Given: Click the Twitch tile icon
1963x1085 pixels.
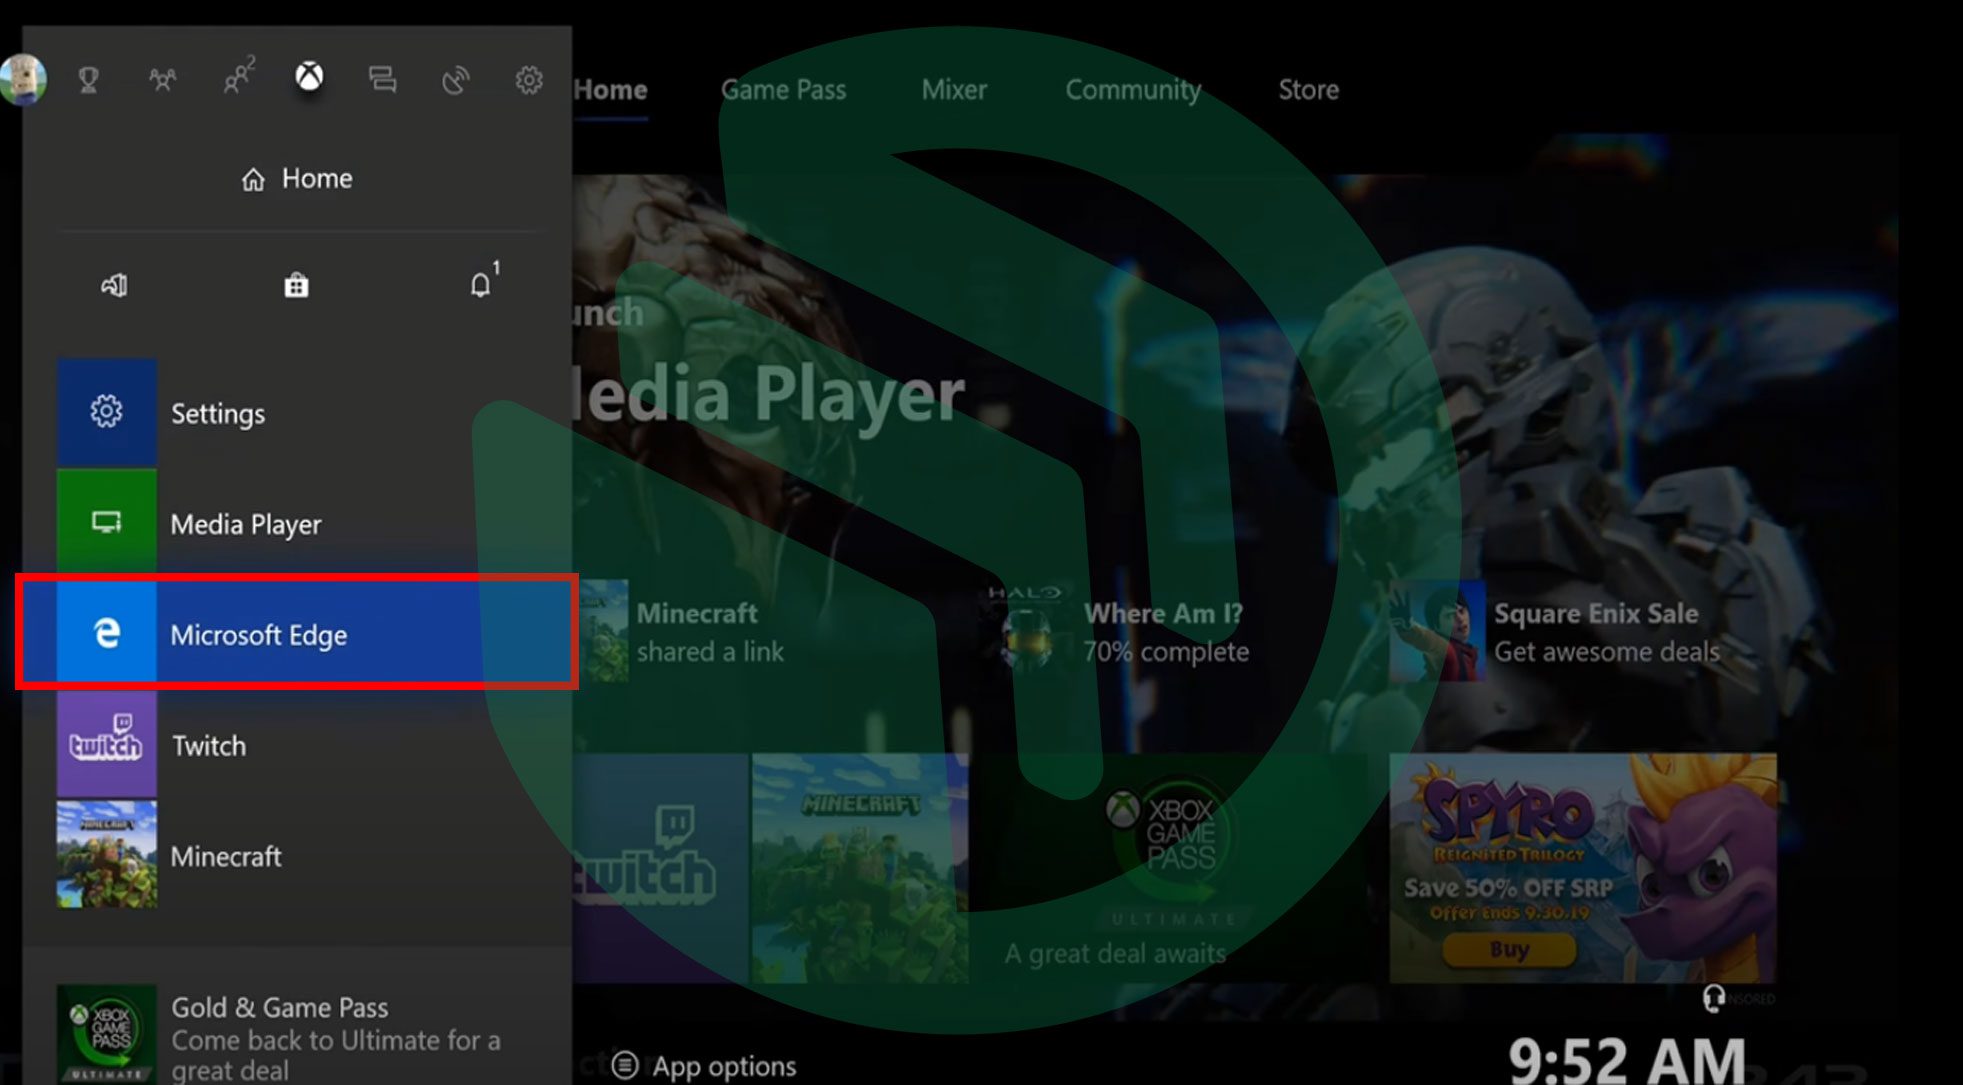Looking at the screenshot, I should tap(106, 744).
